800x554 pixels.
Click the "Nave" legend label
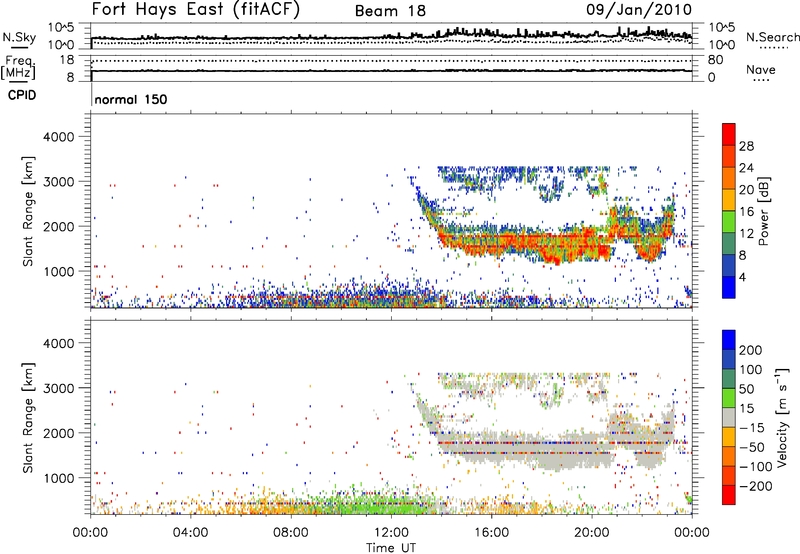[x=761, y=69]
